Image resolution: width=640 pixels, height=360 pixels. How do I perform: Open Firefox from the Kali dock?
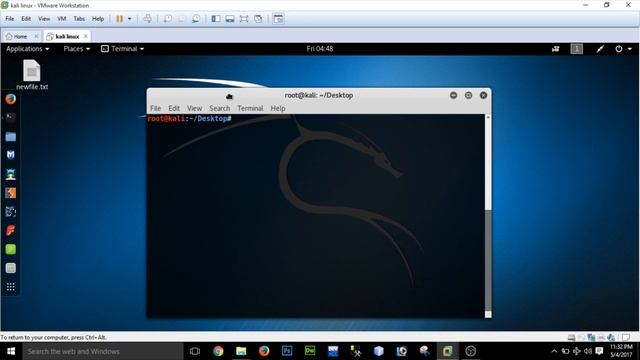point(11,99)
